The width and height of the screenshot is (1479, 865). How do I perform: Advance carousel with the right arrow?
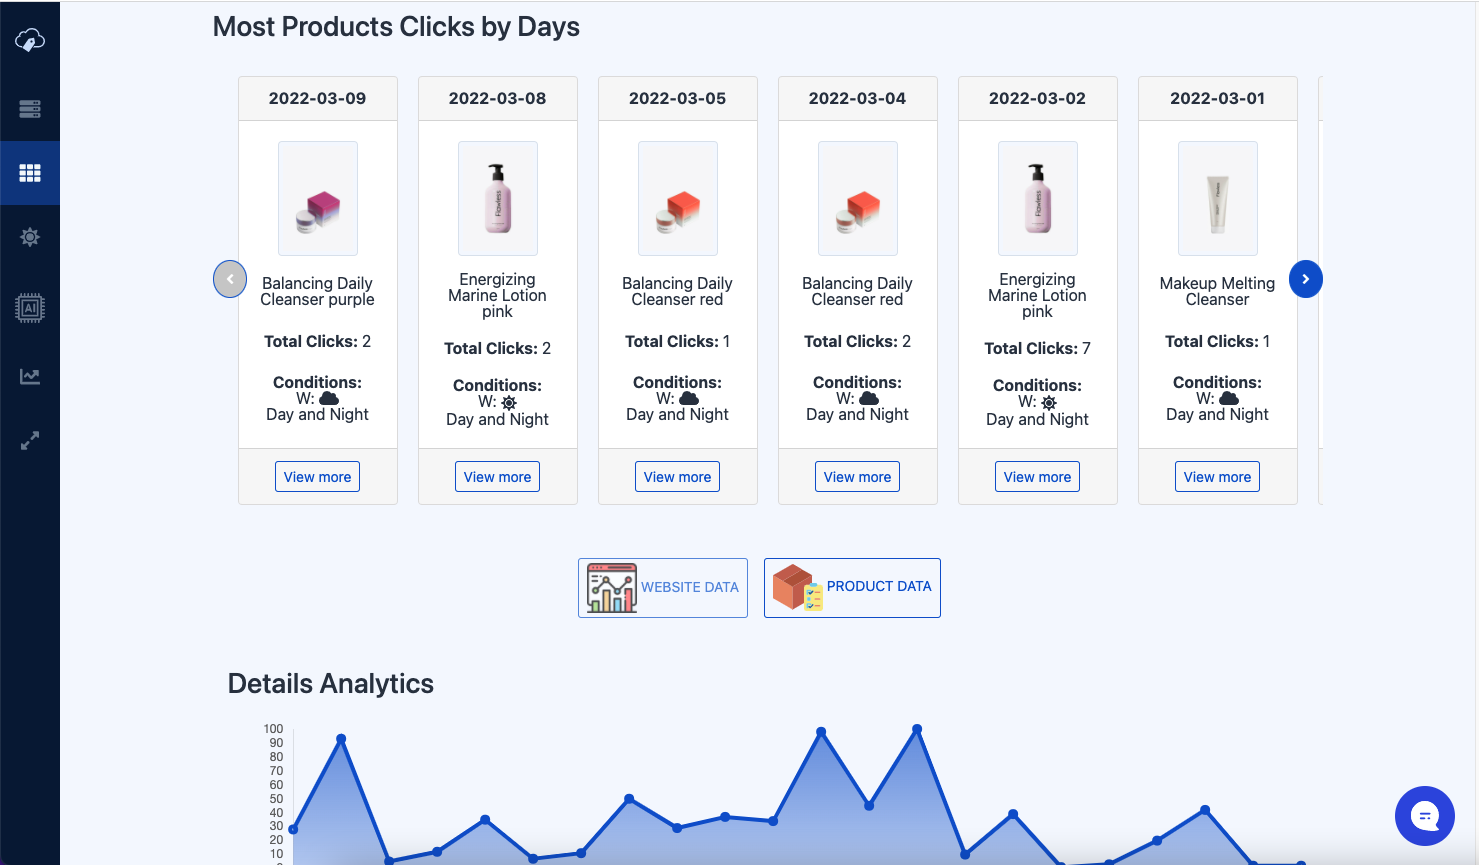click(x=1305, y=279)
